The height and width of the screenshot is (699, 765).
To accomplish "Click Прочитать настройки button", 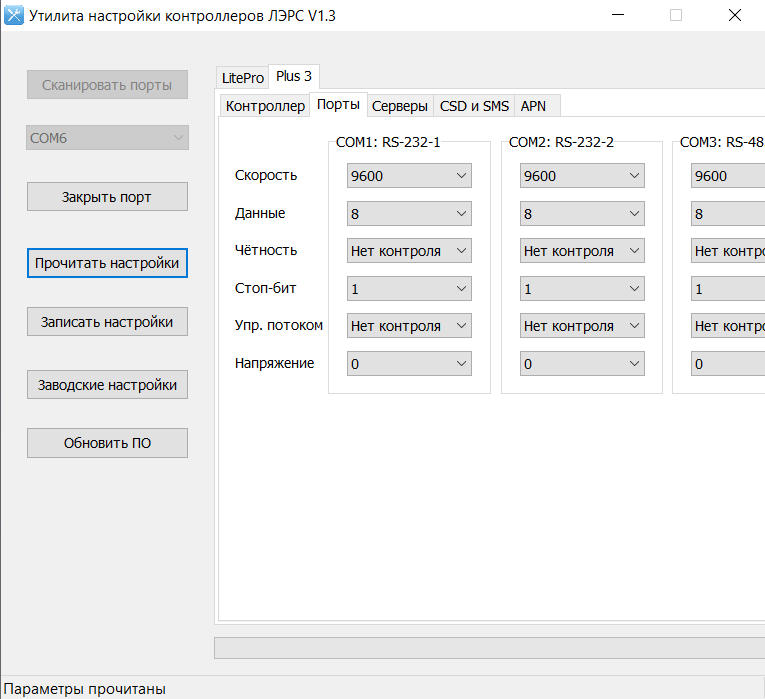I will point(107,263).
